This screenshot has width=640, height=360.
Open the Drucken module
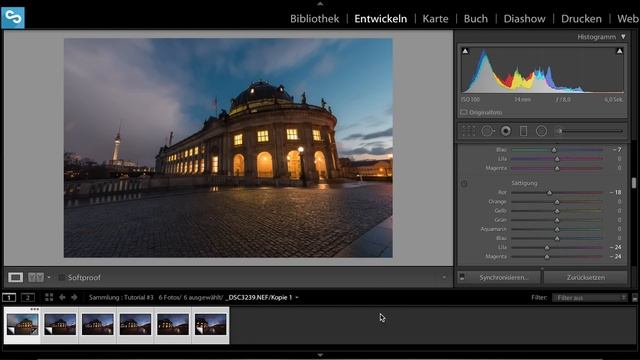(581, 19)
